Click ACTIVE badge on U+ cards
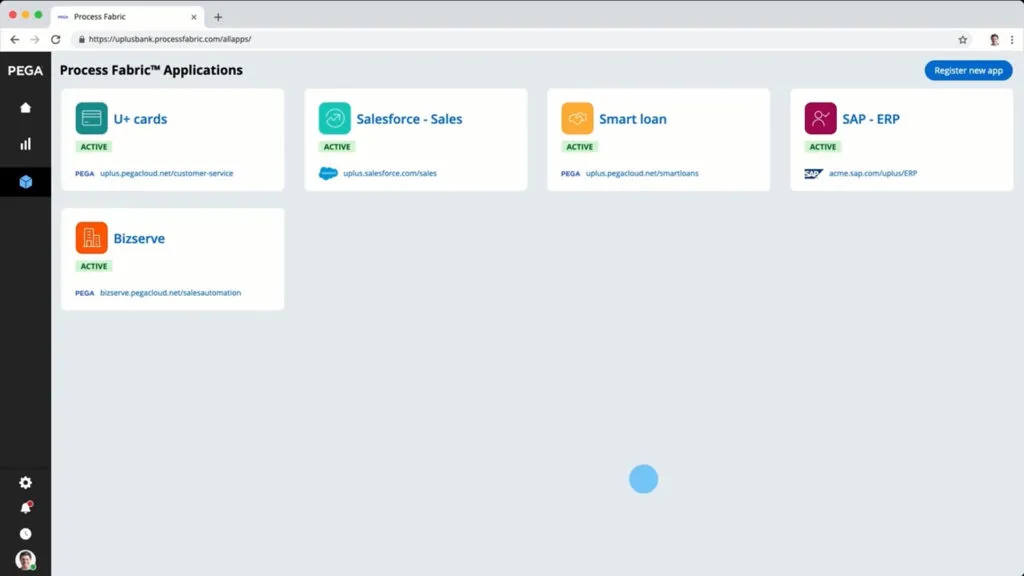 [x=94, y=147]
